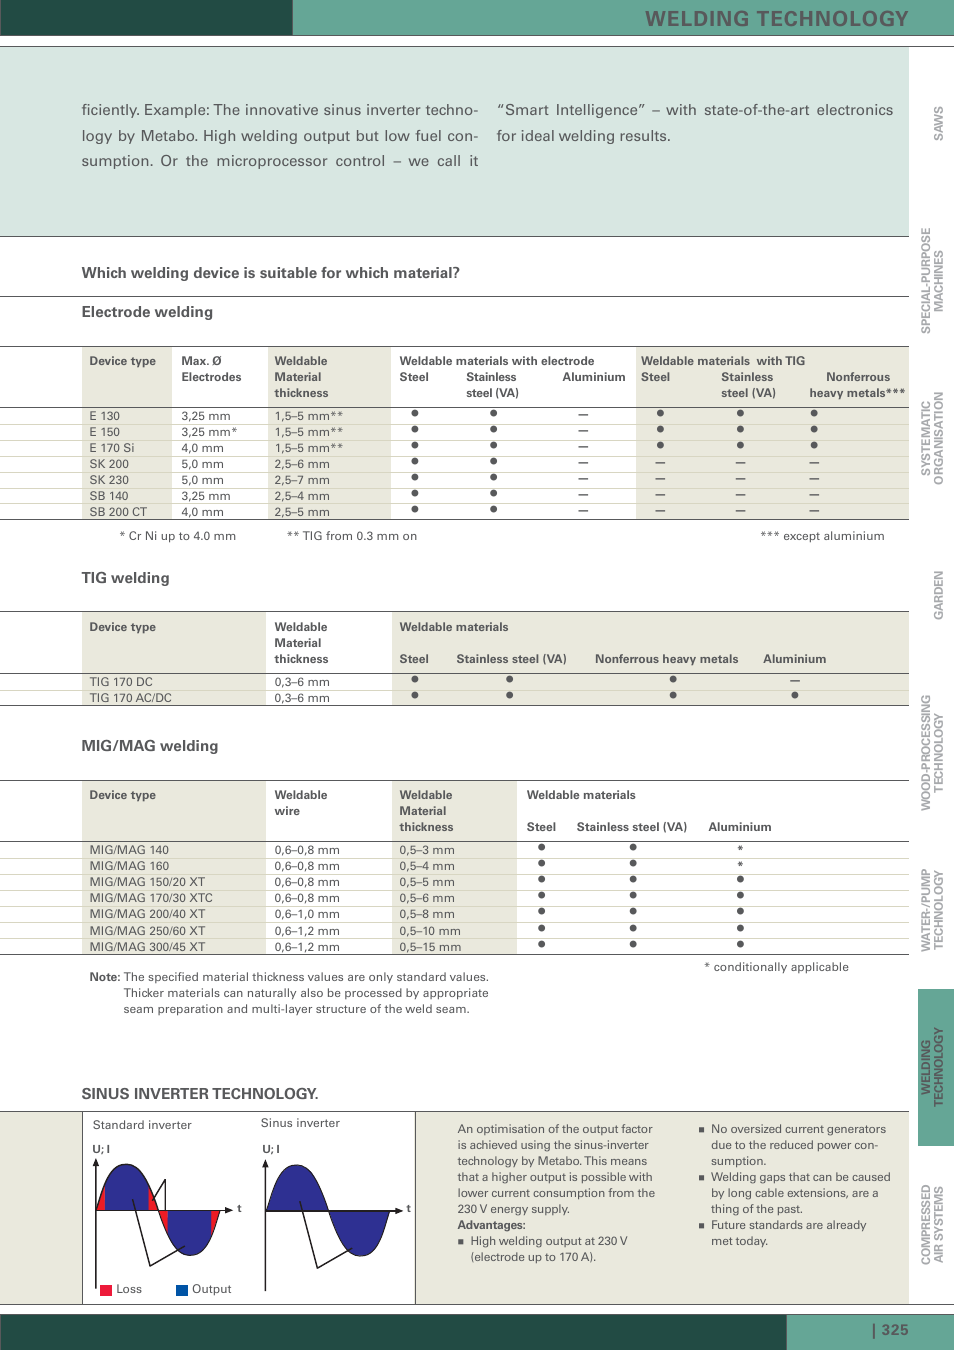Click the '*** except aluminium' footnote
Image resolution: width=954 pixels, height=1351 pixels.
click(x=822, y=536)
